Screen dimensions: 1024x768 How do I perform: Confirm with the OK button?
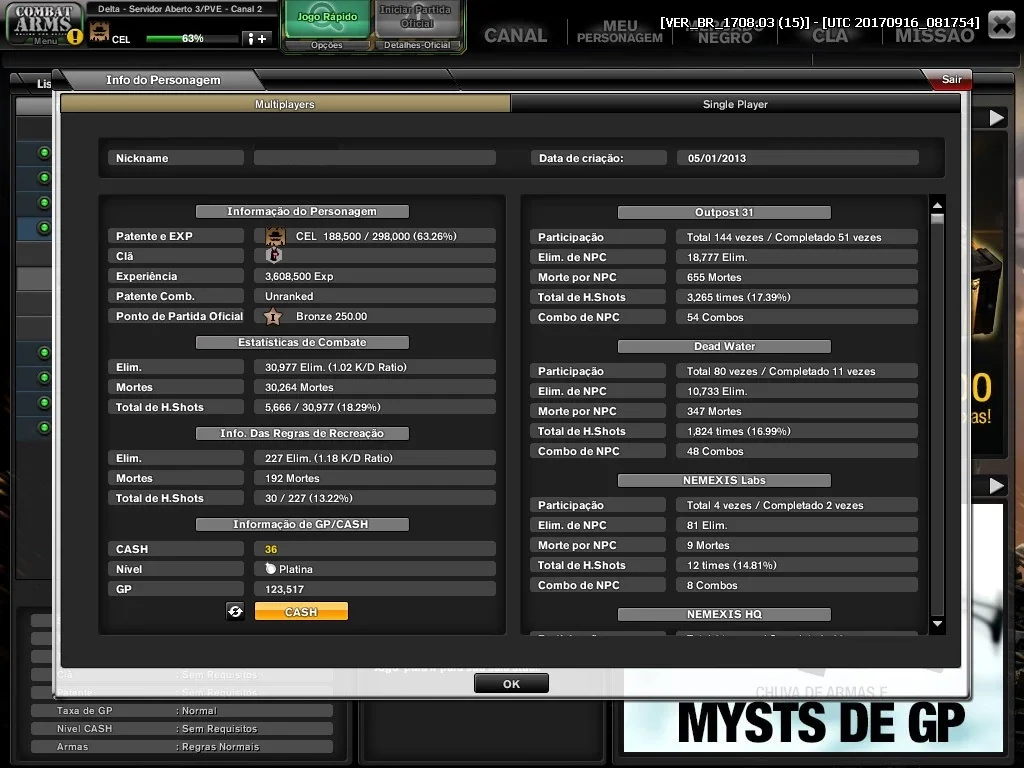point(511,684)
